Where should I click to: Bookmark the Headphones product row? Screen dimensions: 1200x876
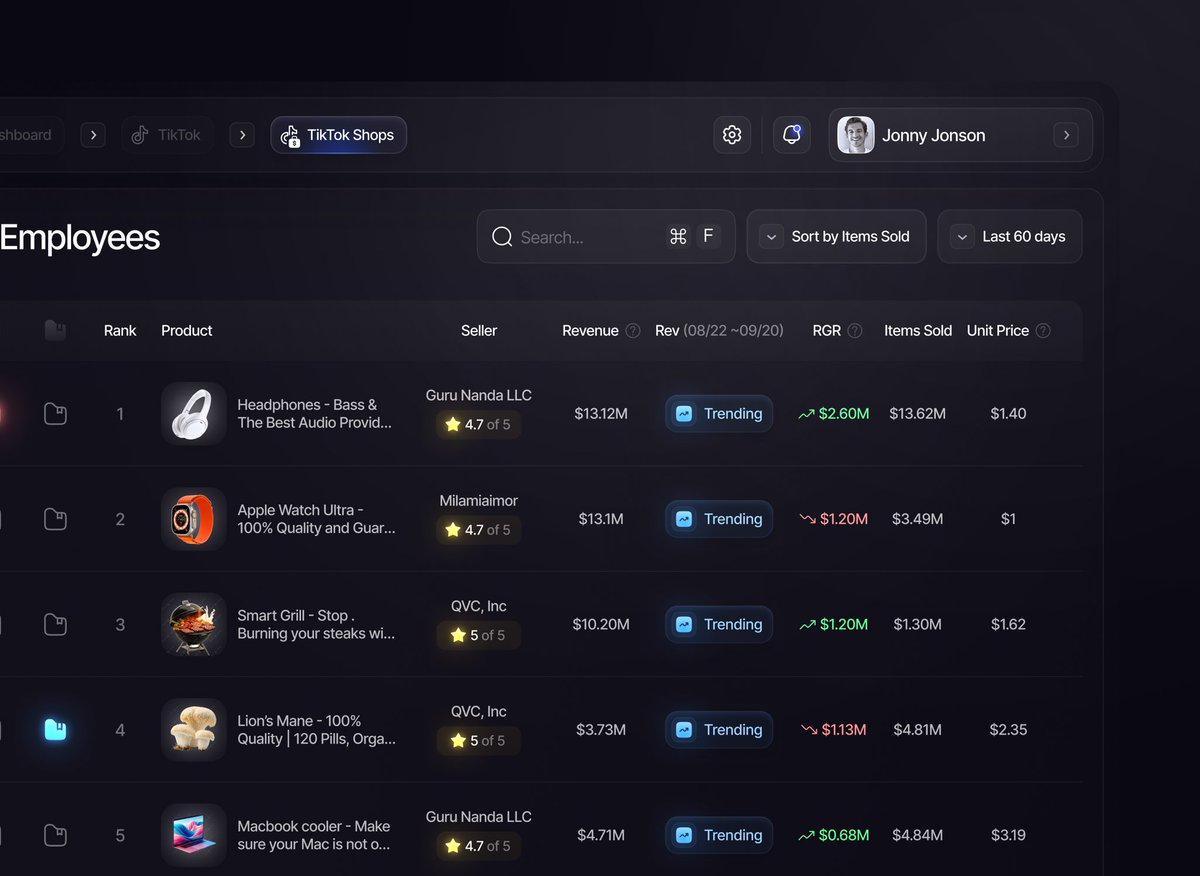(55, 413)
